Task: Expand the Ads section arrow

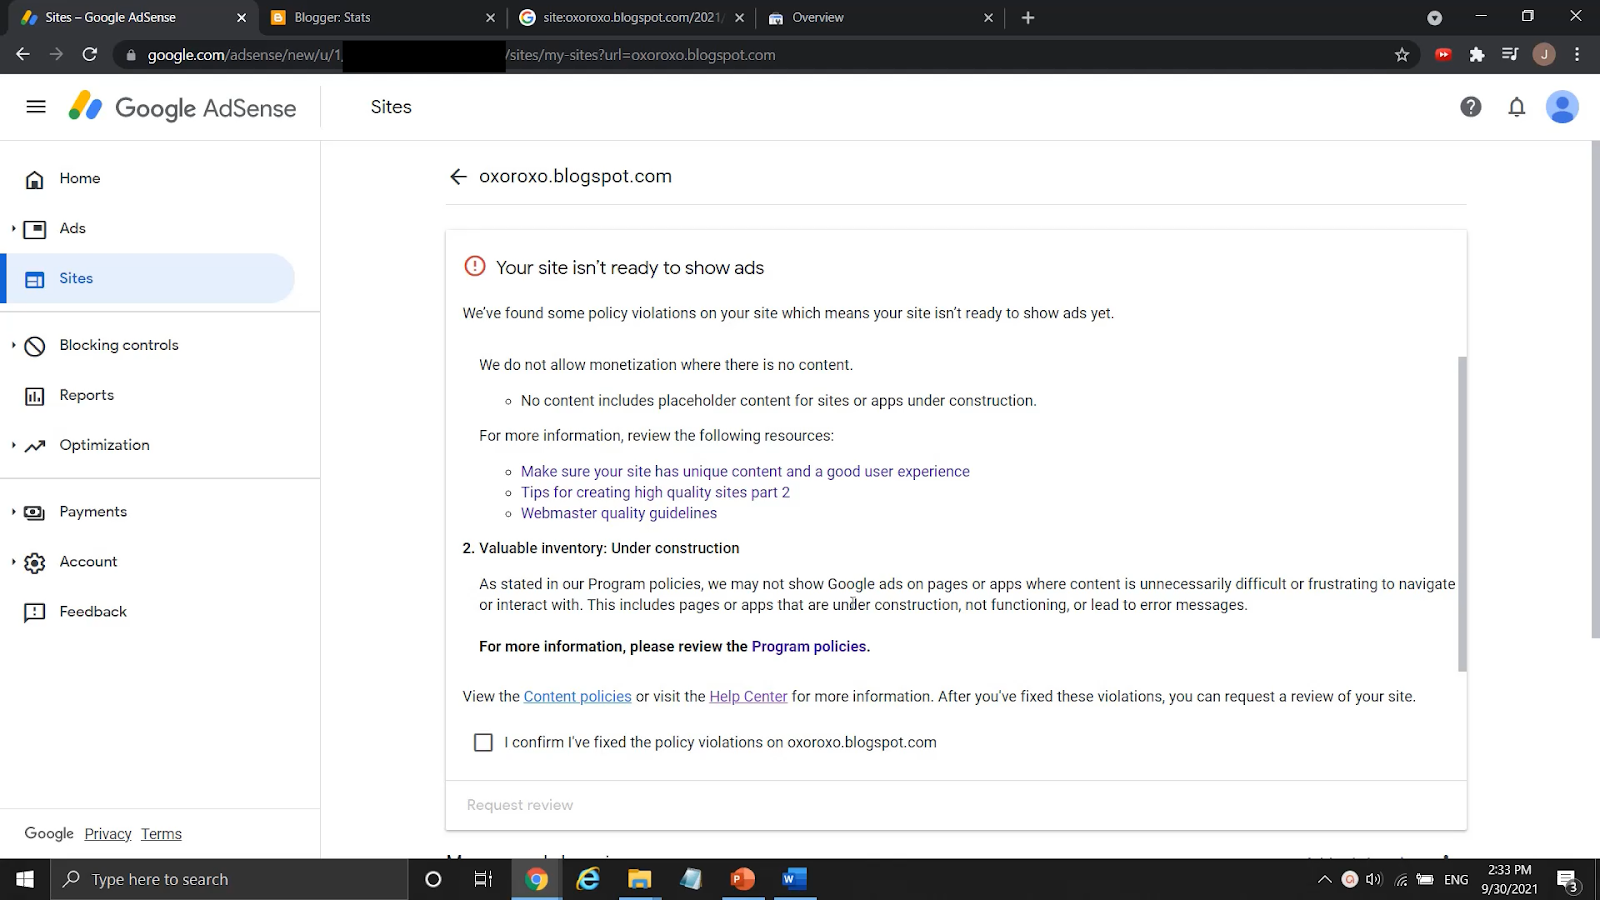Action: coord(13,229)
